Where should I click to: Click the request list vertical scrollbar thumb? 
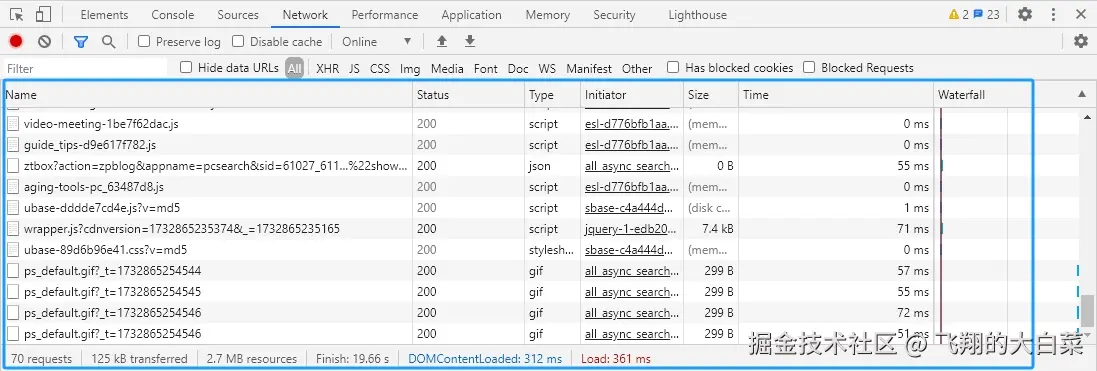[1087, 310]
